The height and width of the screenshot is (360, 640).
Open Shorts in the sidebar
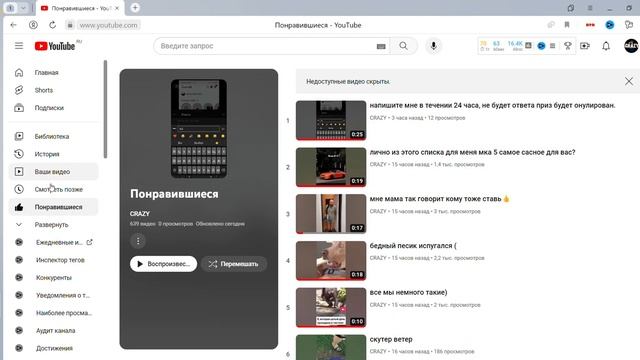(x=53, y=90)
